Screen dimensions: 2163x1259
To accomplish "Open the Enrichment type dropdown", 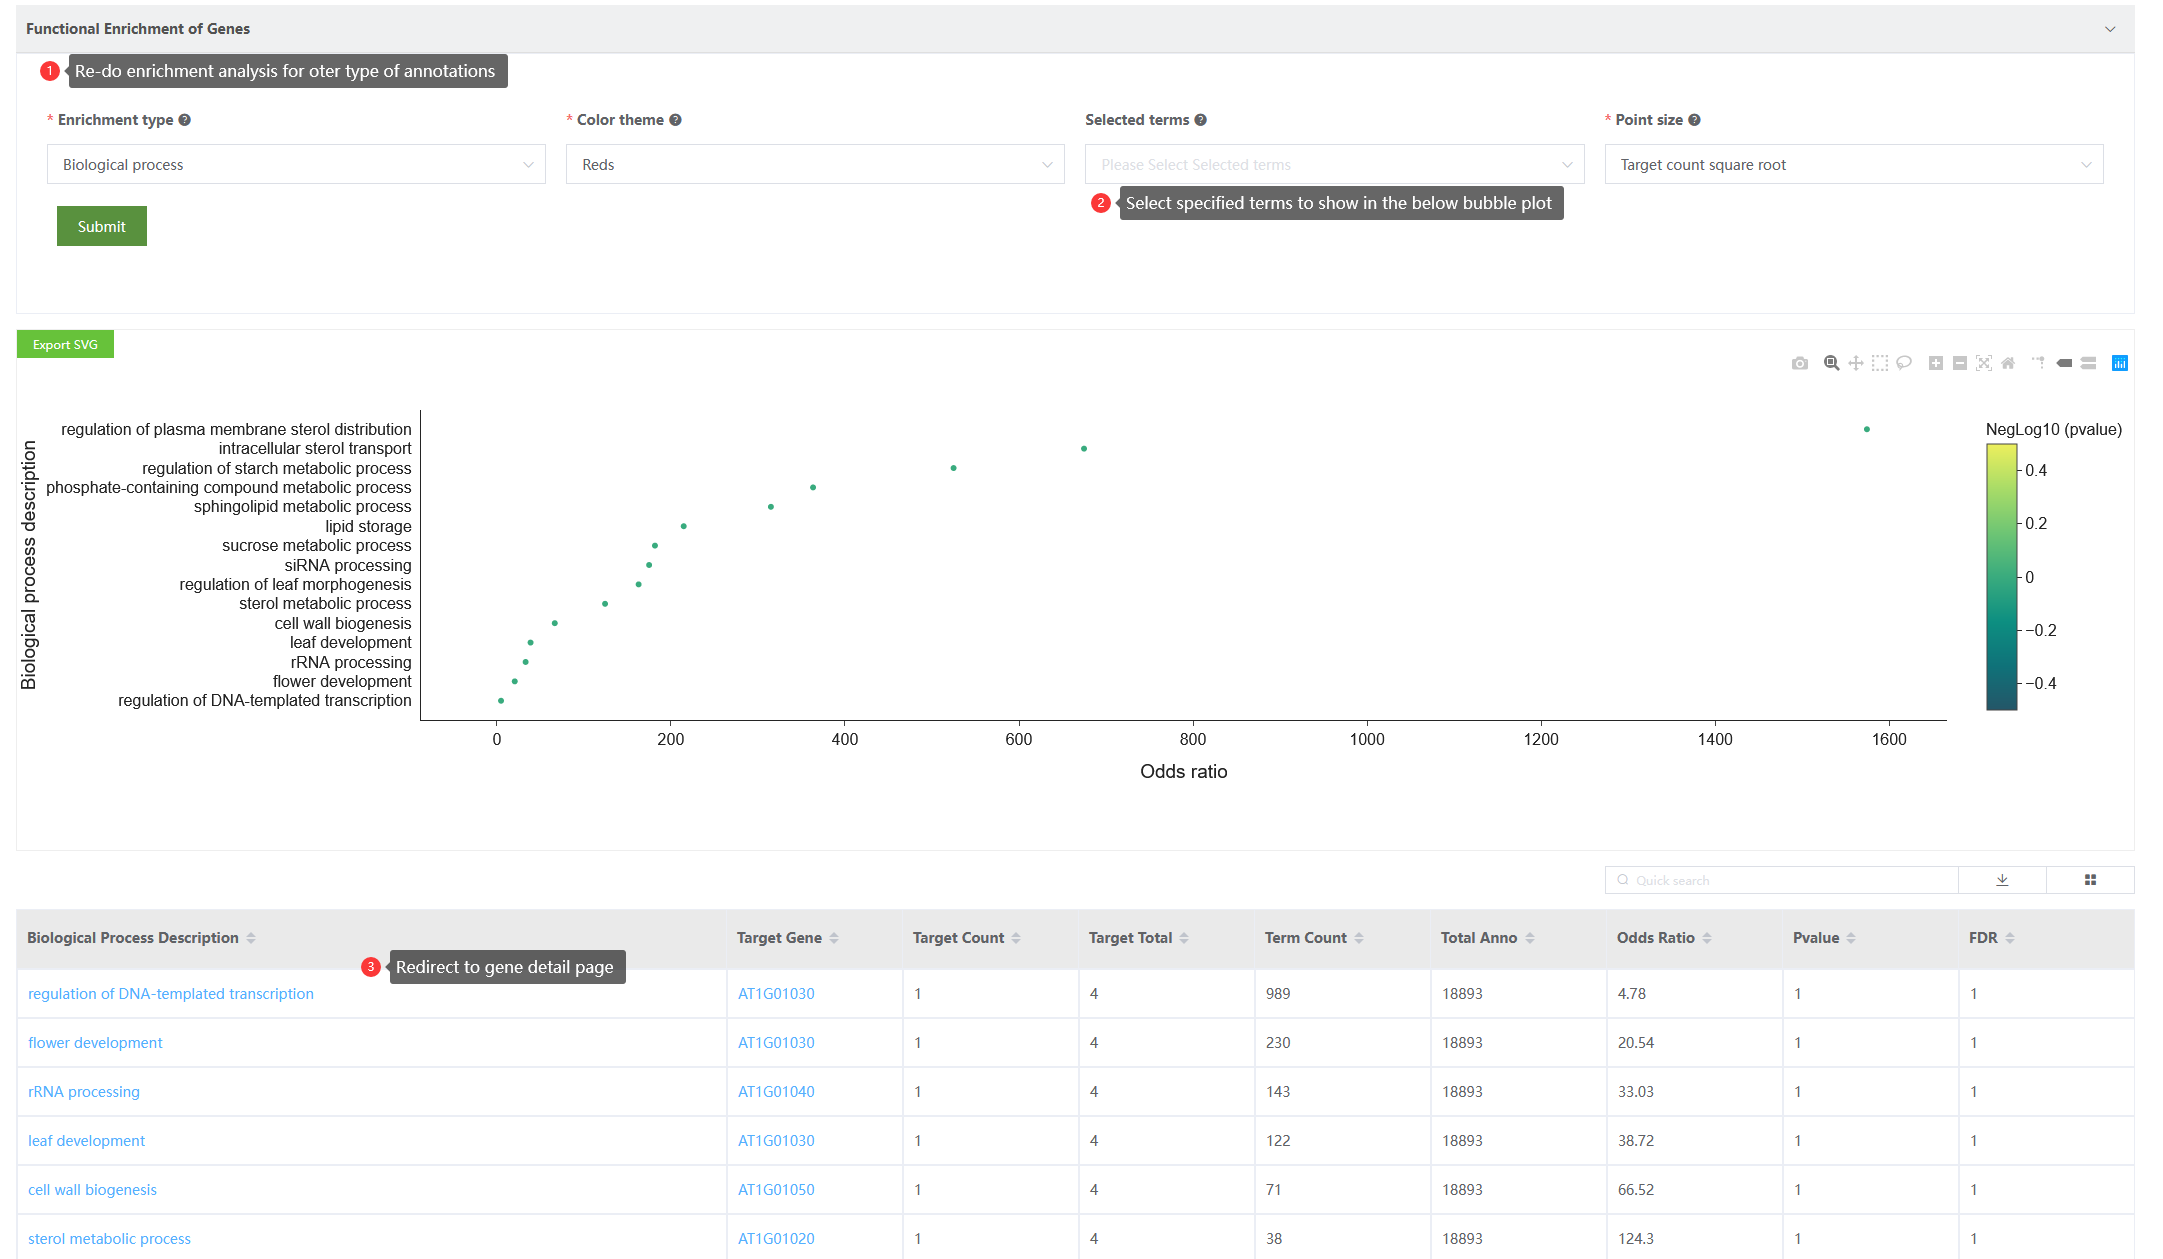I will click(296, 165).
